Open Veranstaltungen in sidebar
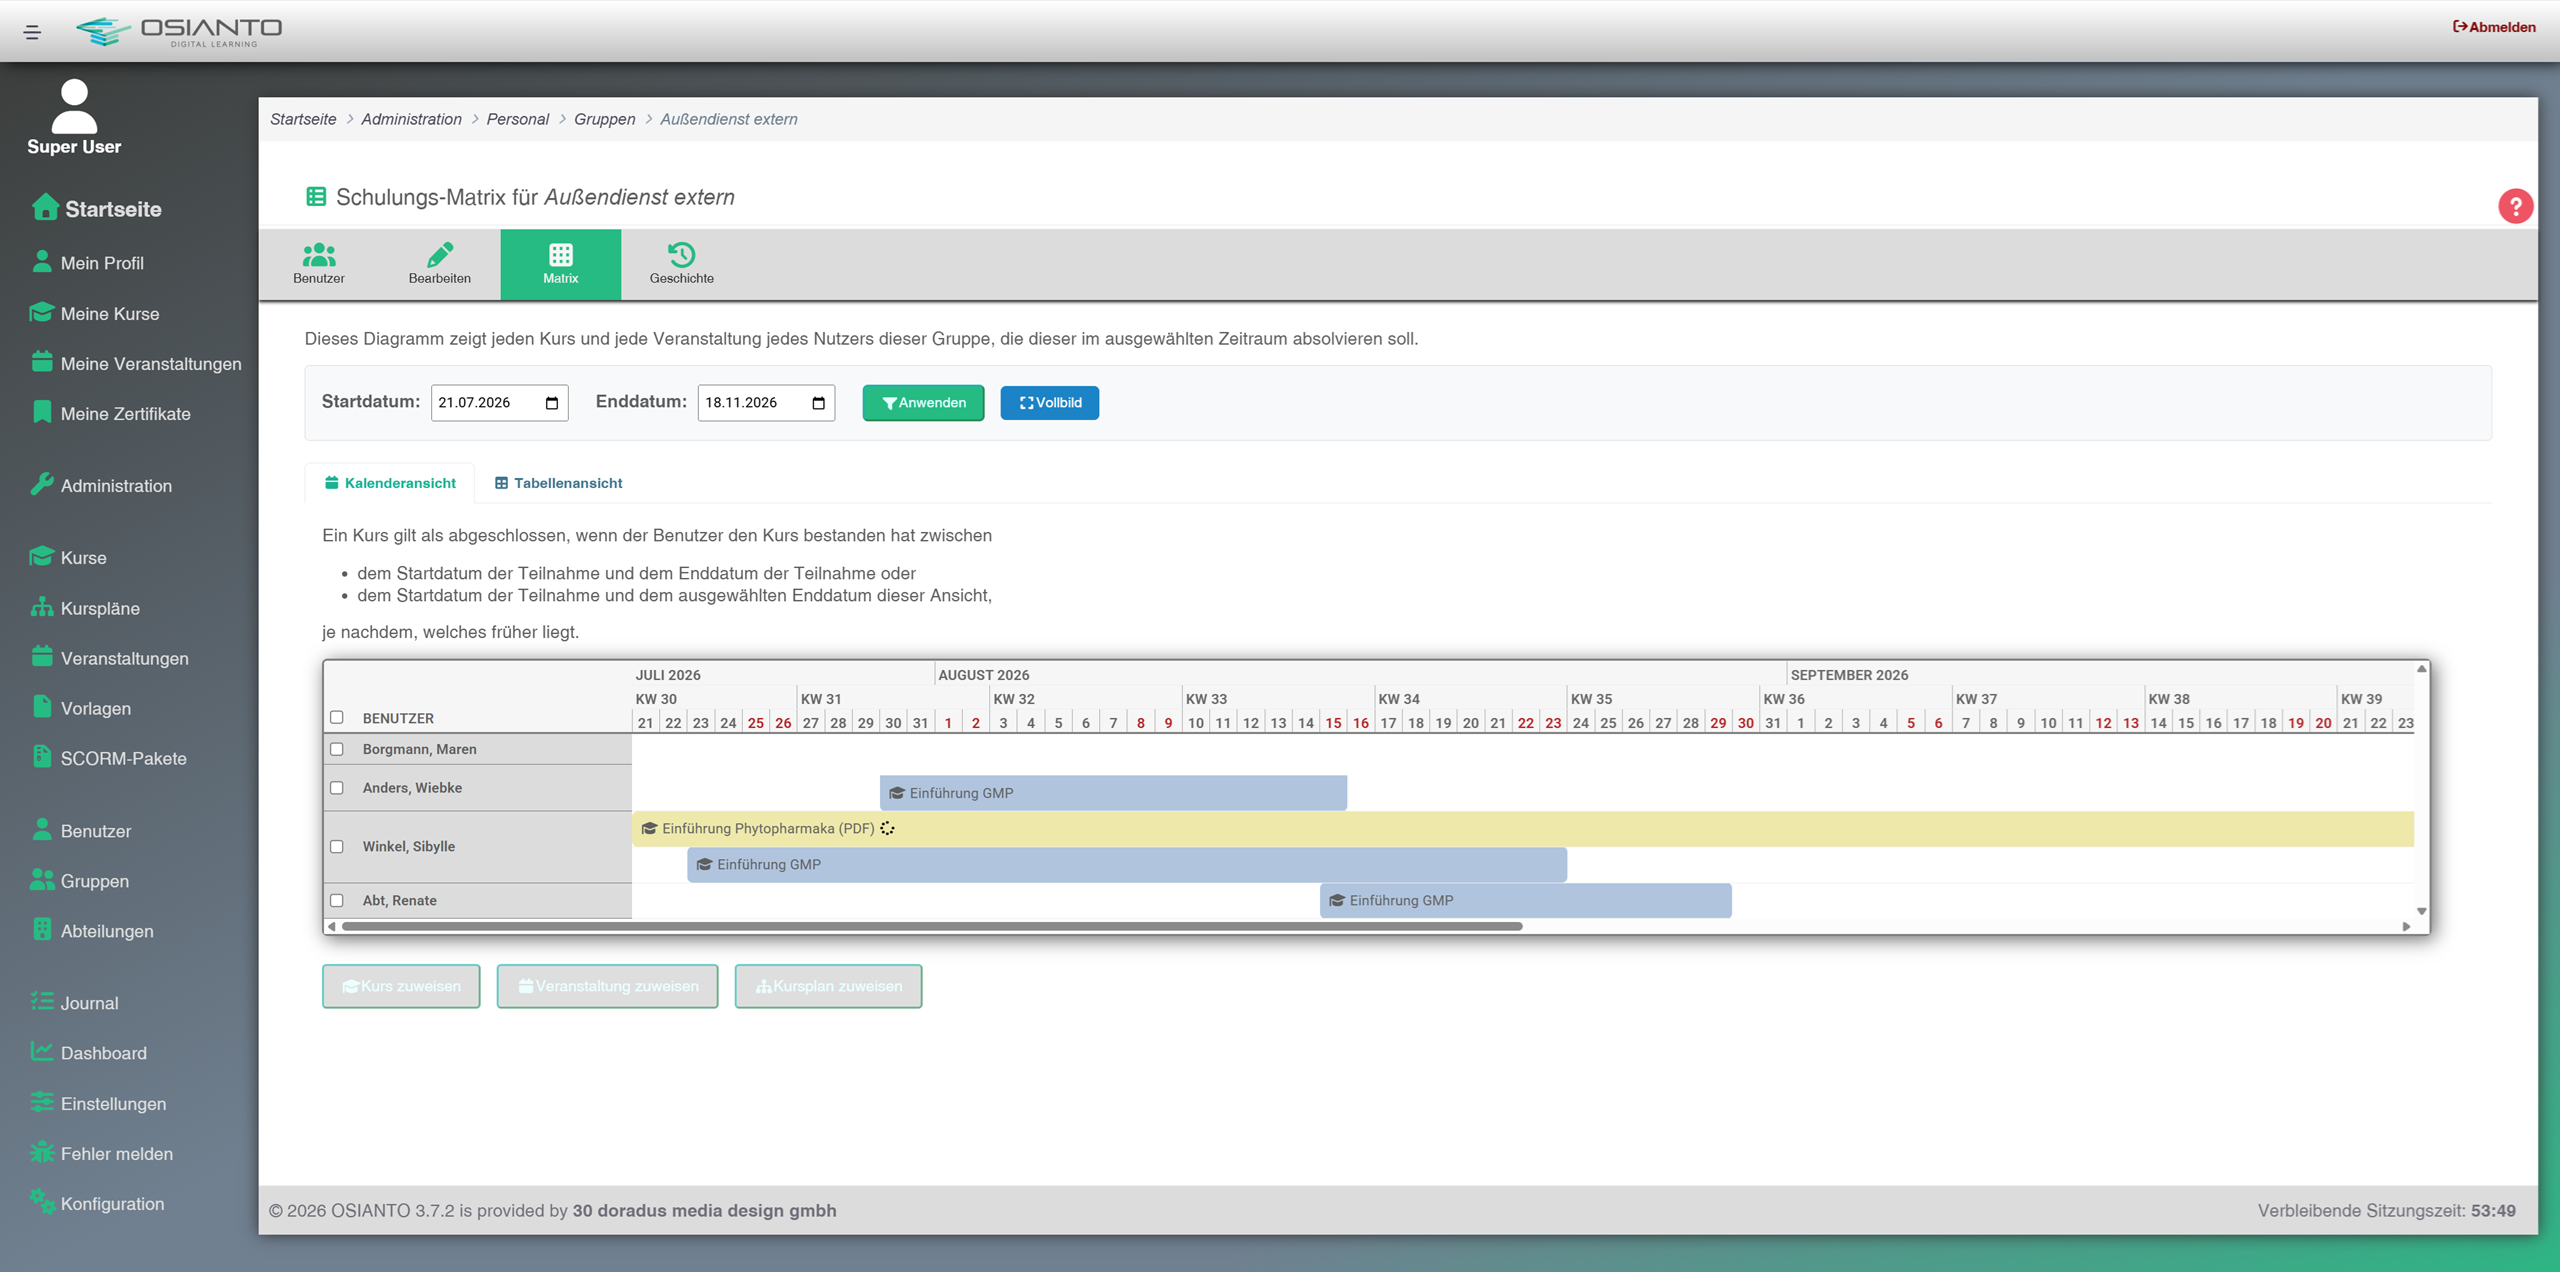2560x1272 pixels. [x=110, y=658]
